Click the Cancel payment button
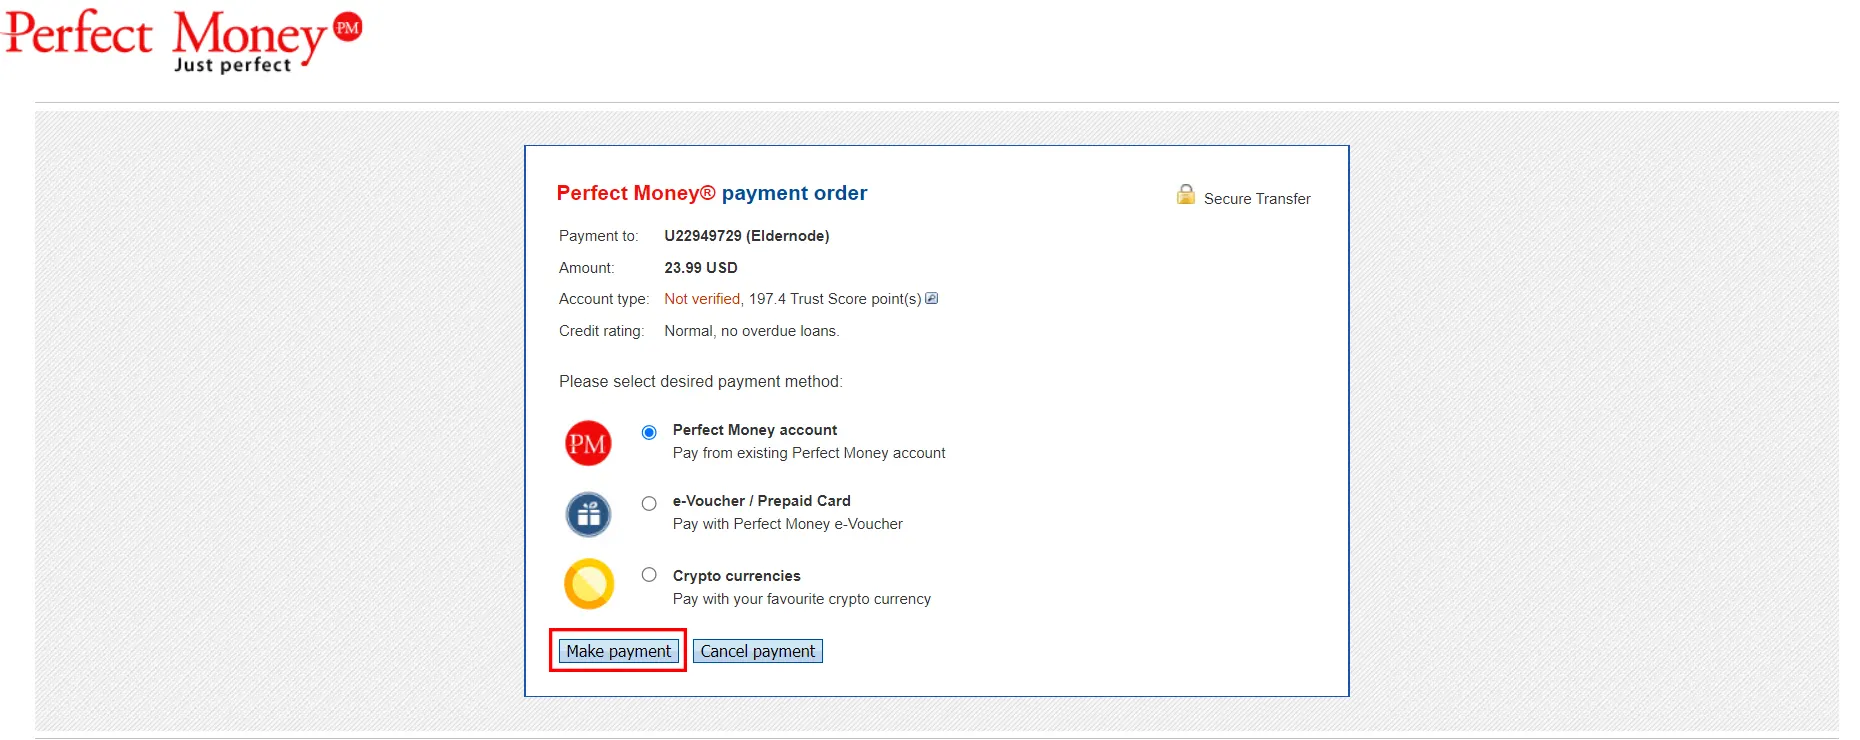Image resolution: width=1860 pixels, height=740 pixels. tap(758, 651)
